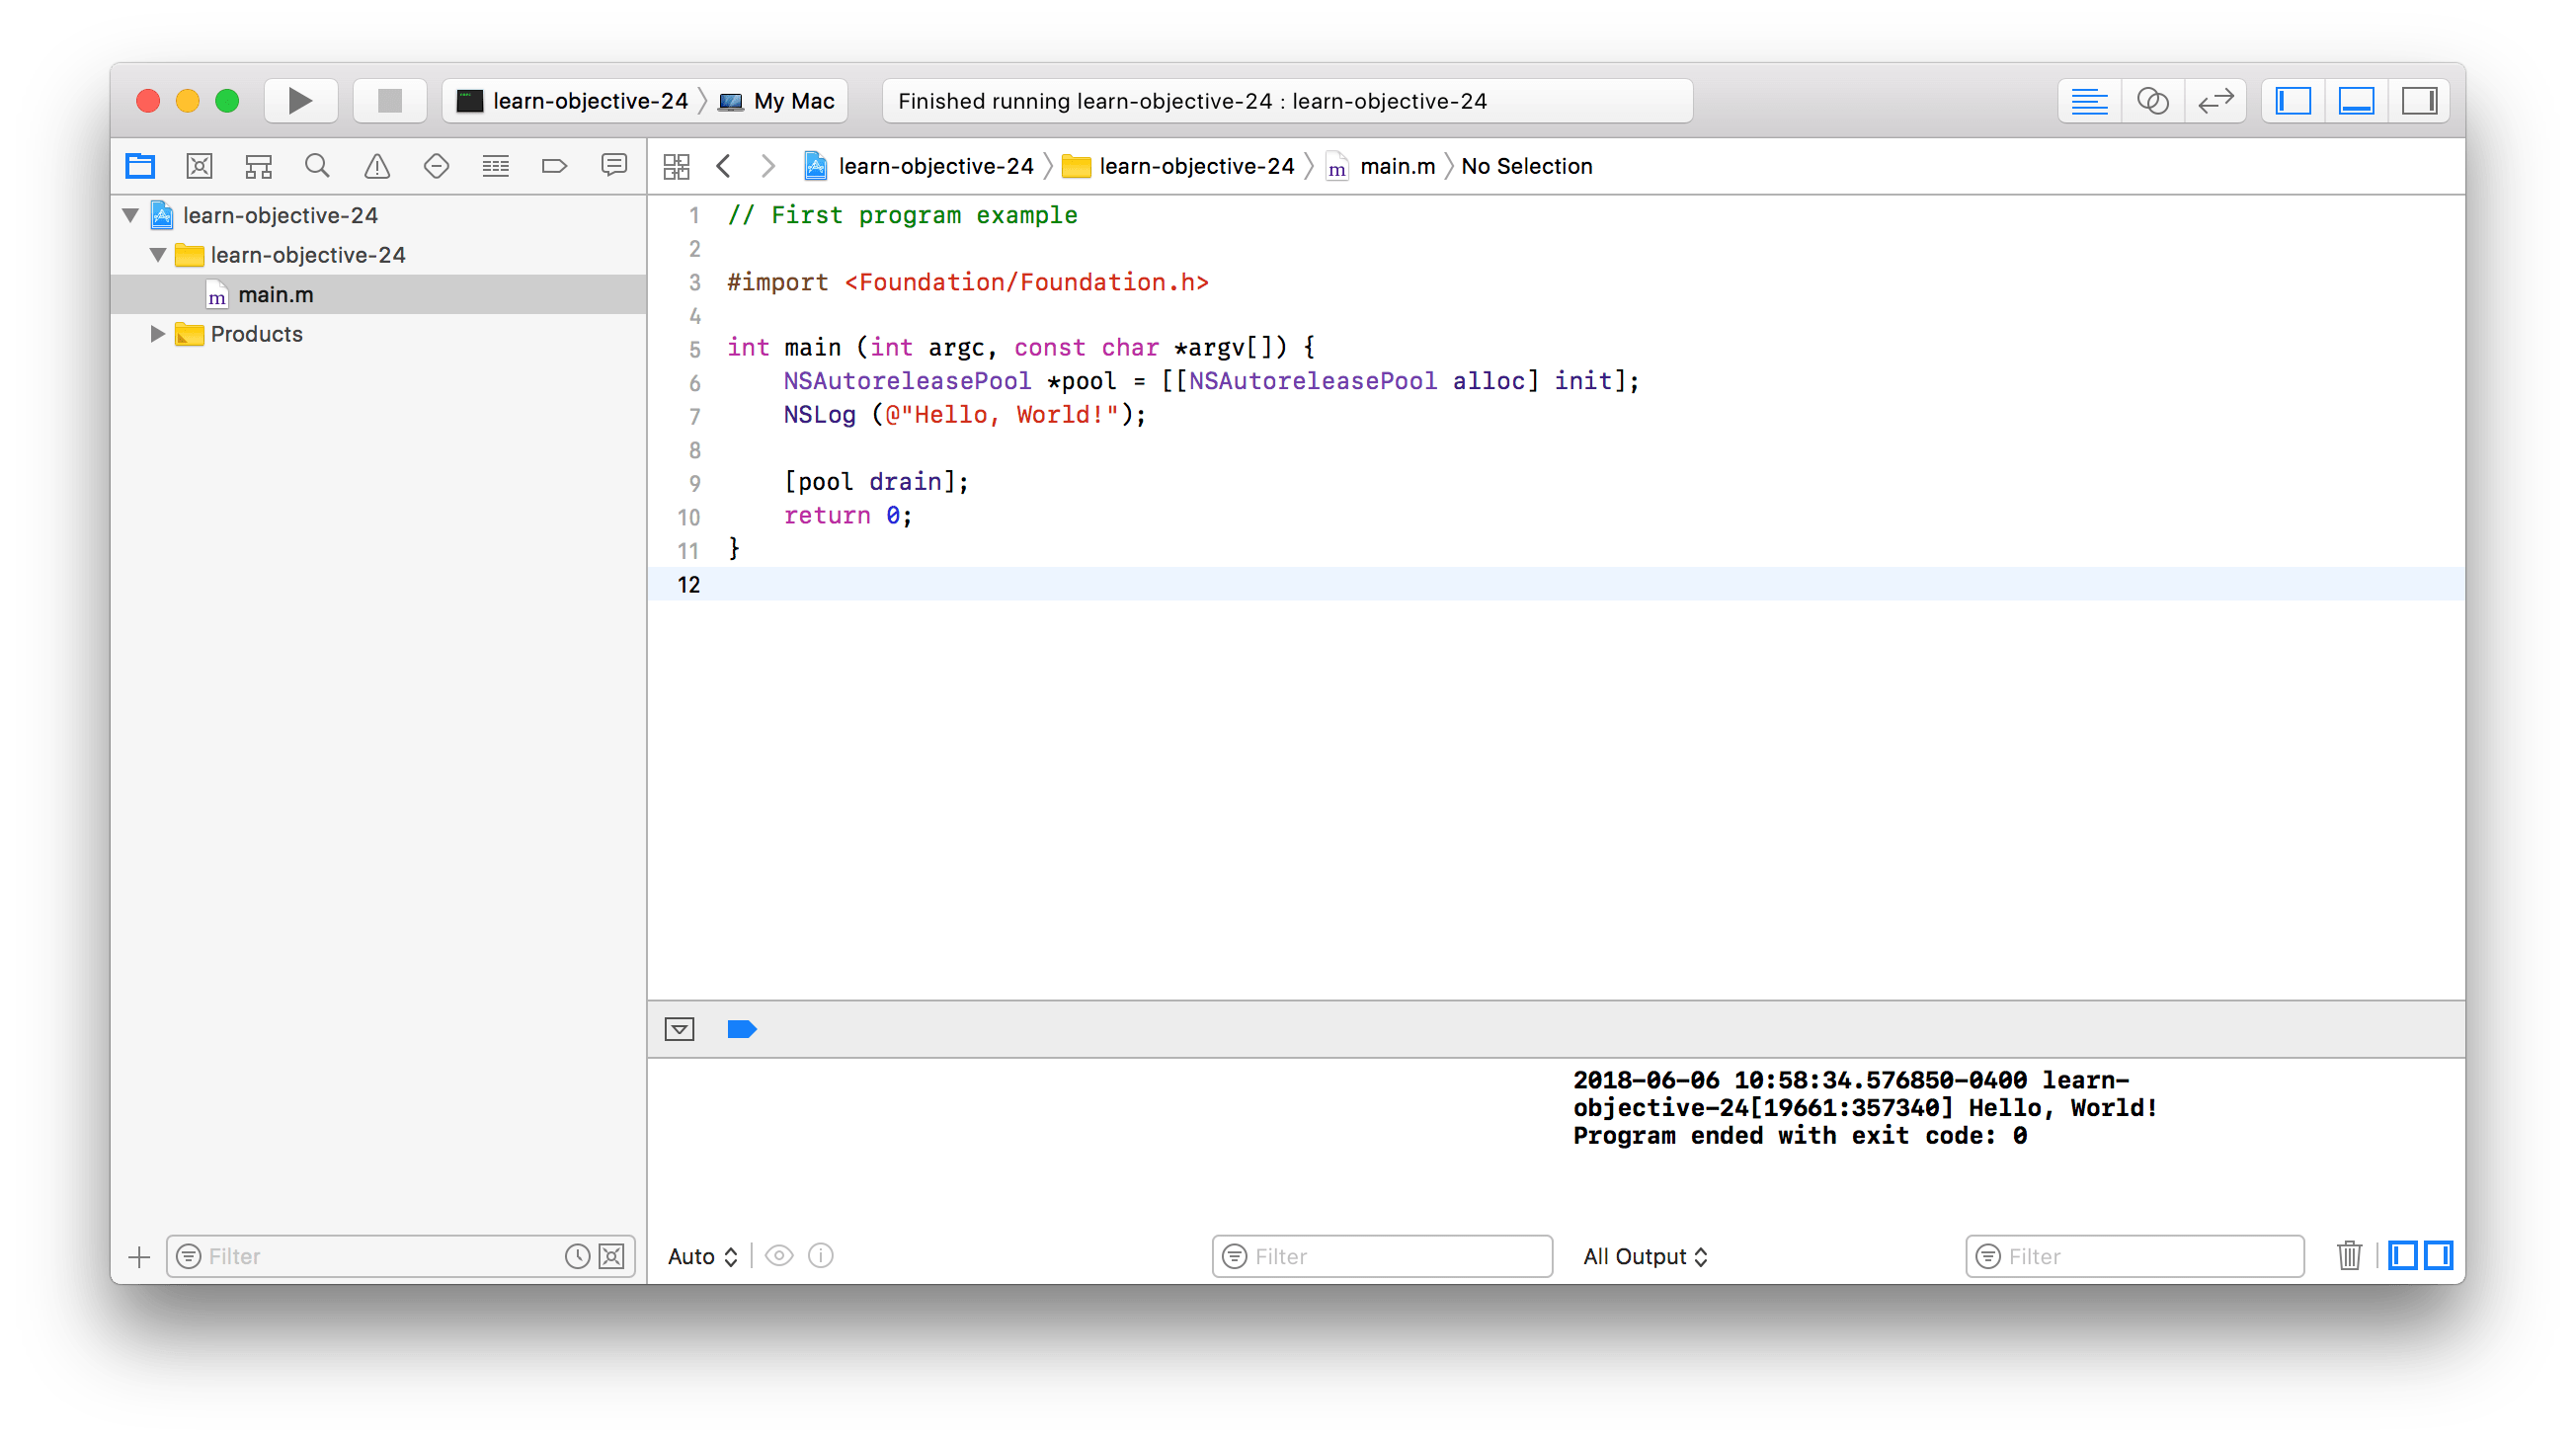Hide the Navigator panel

click(x=2293, y=100)
